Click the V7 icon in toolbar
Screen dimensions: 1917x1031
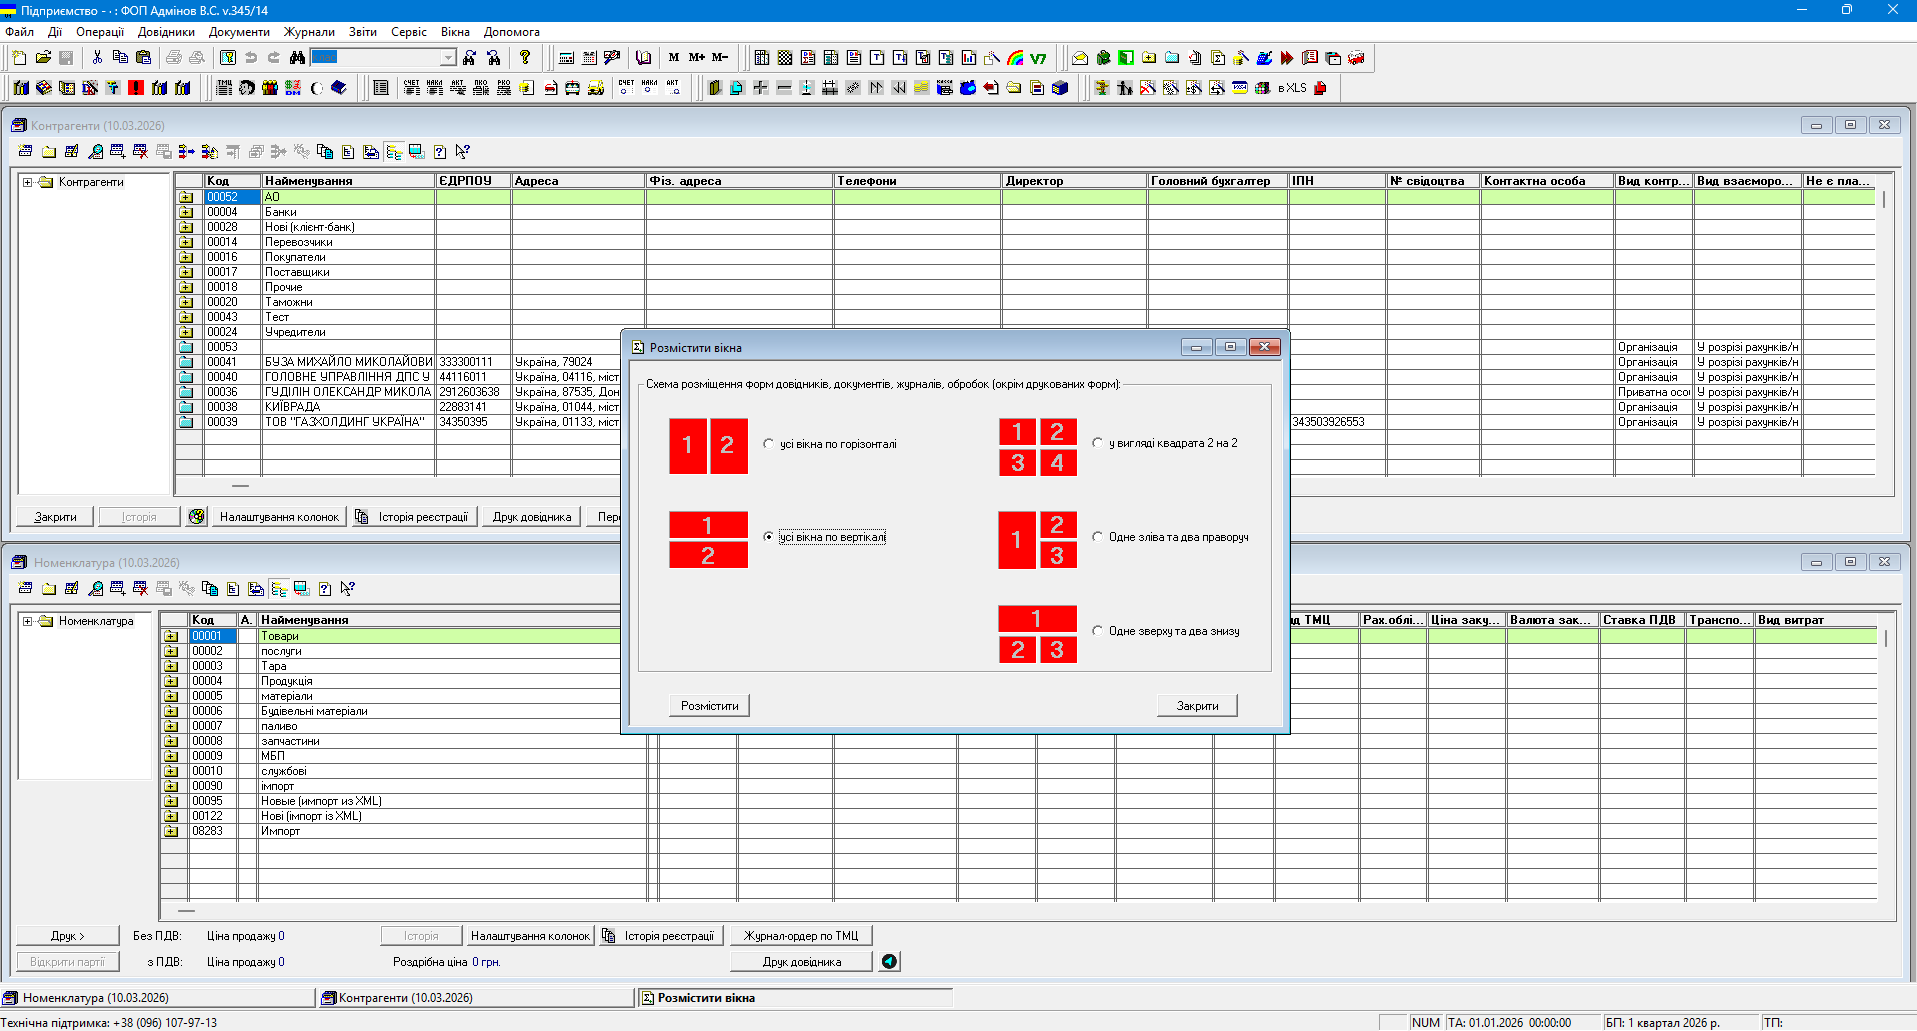click(x=1038, y=58)
